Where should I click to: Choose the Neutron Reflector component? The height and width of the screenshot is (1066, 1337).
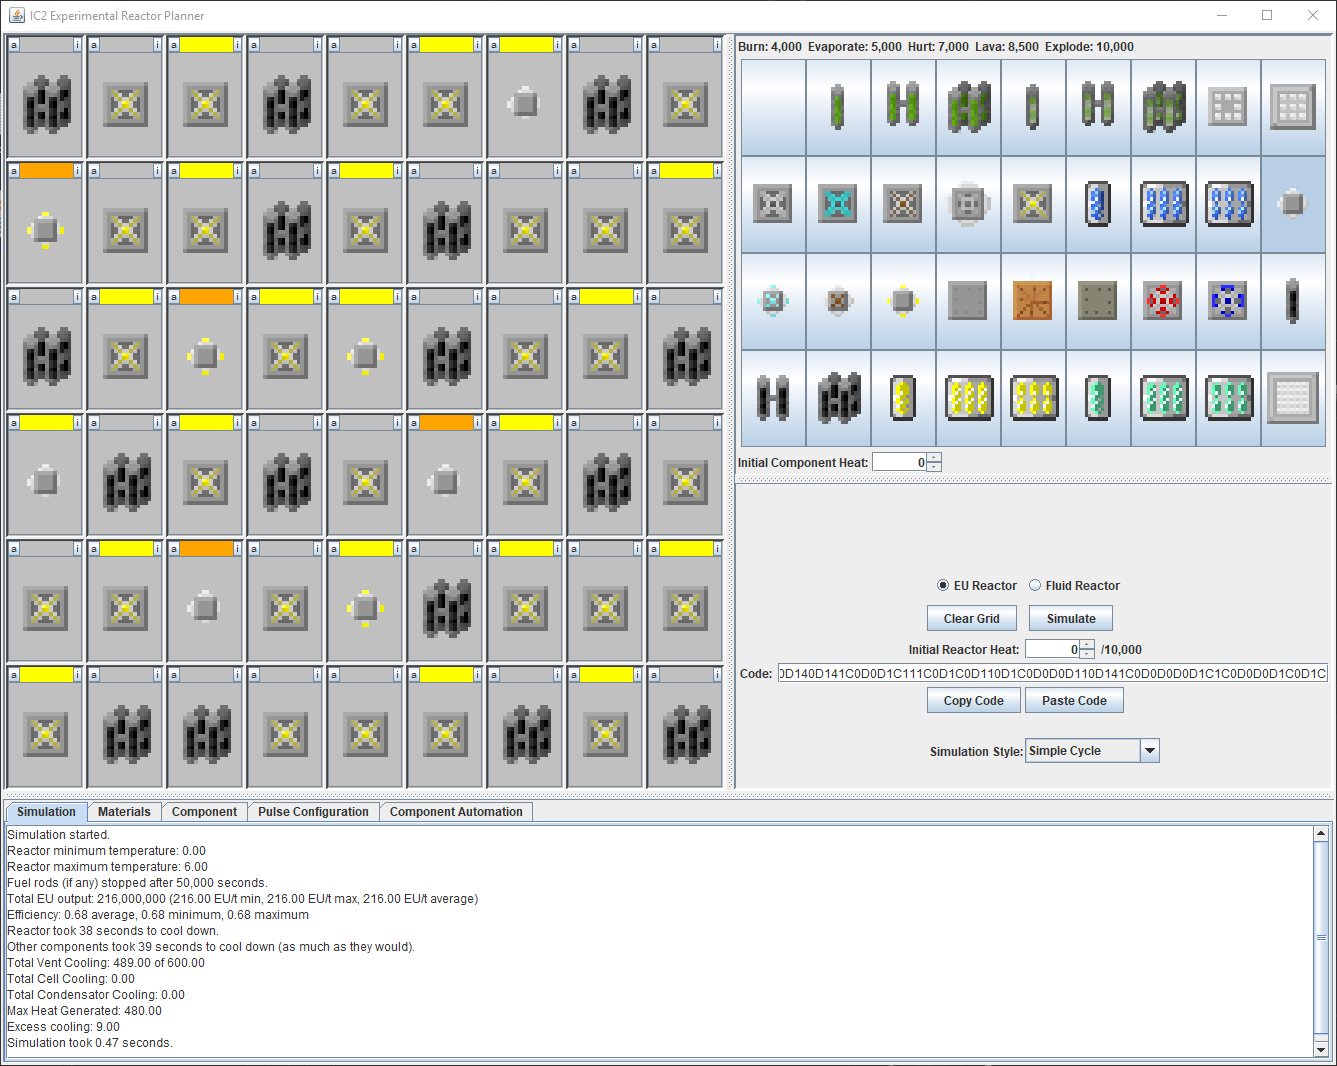tap(1228, 106)
